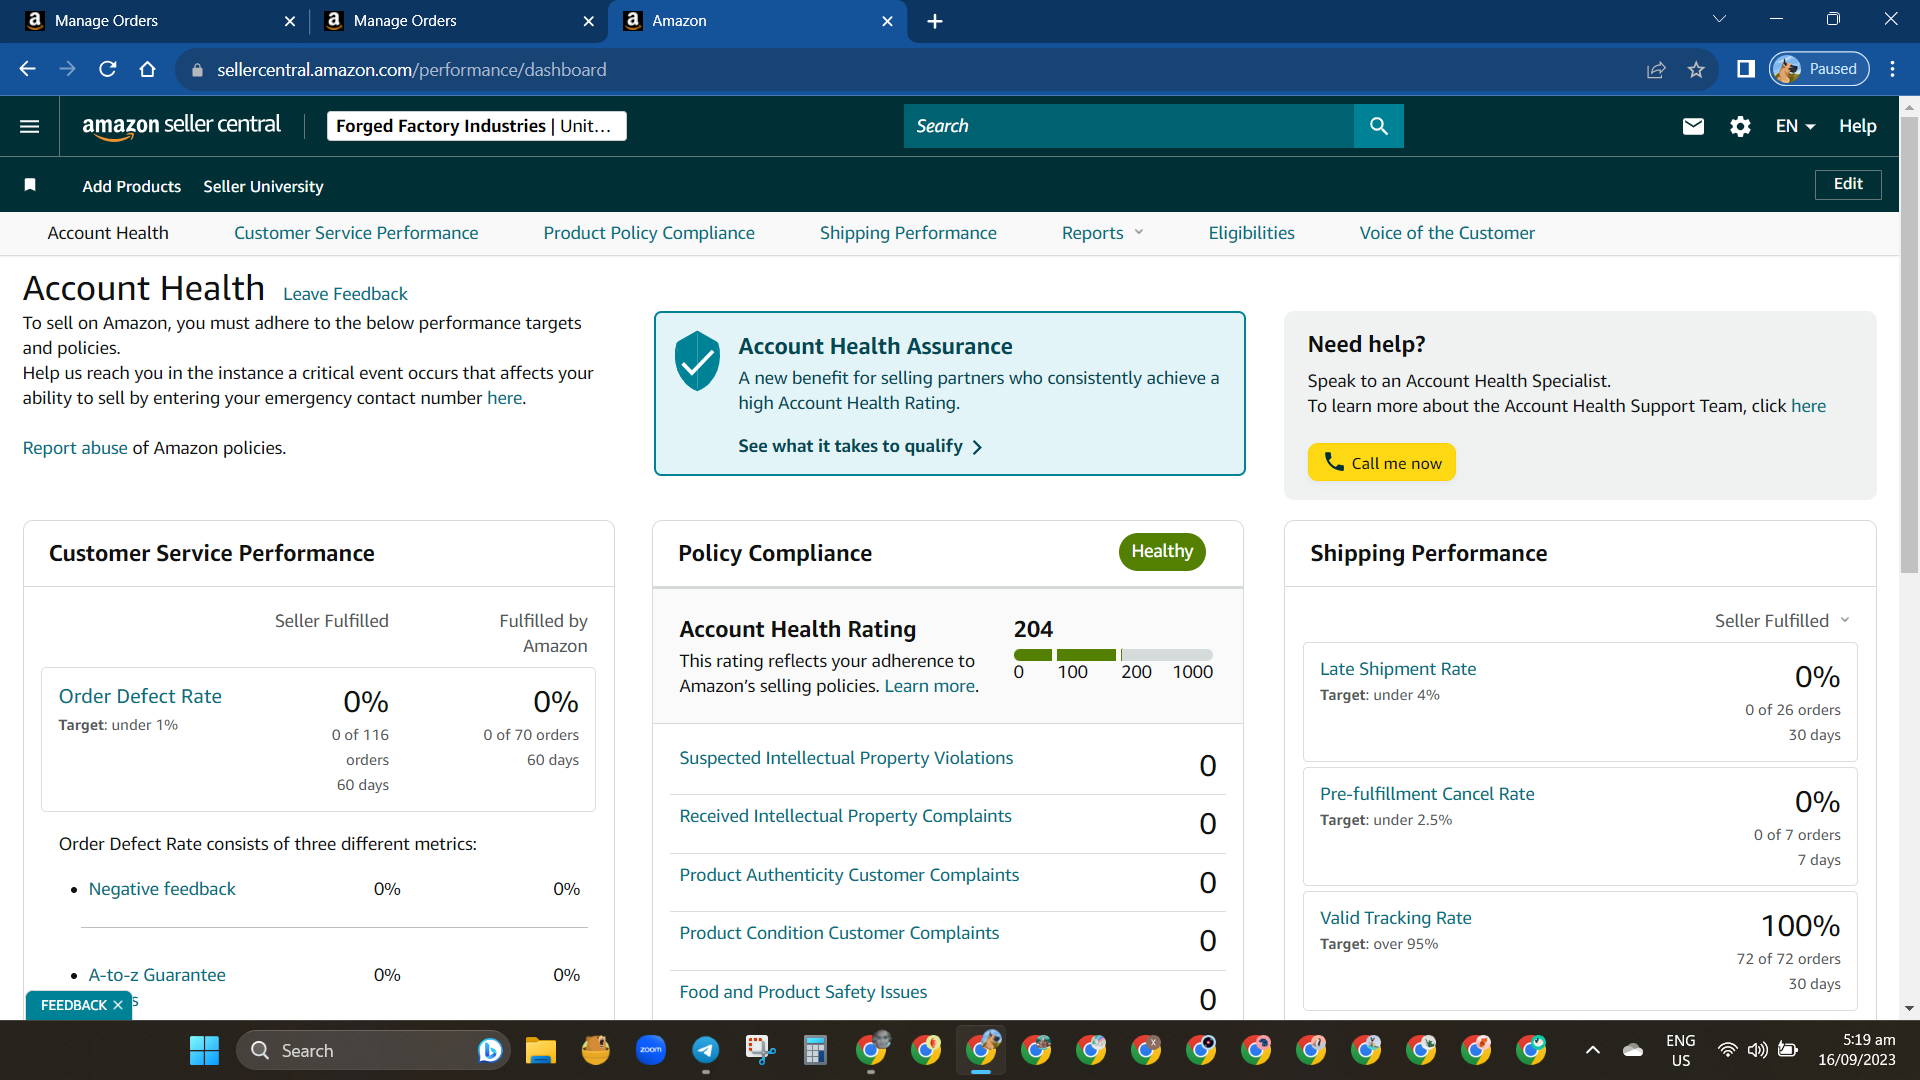The image size is (1920, 1080).
Task: Click the Account Health Rating progress bar
Action: pyautogui.click(x=1113, y=655)
